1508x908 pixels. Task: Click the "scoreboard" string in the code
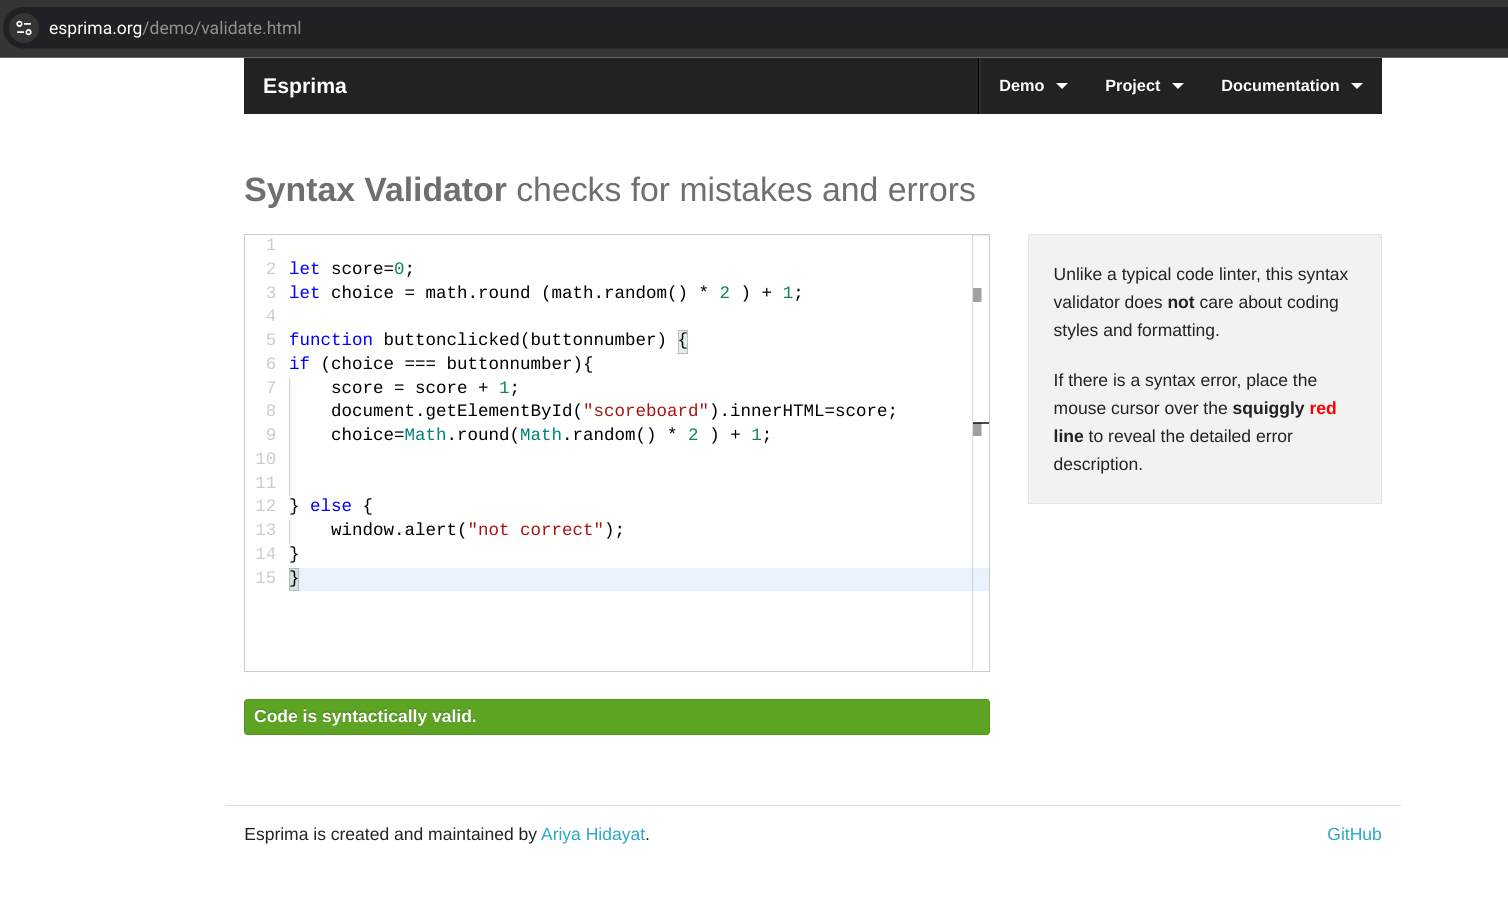pyautogui.click(x=646, y=411)
